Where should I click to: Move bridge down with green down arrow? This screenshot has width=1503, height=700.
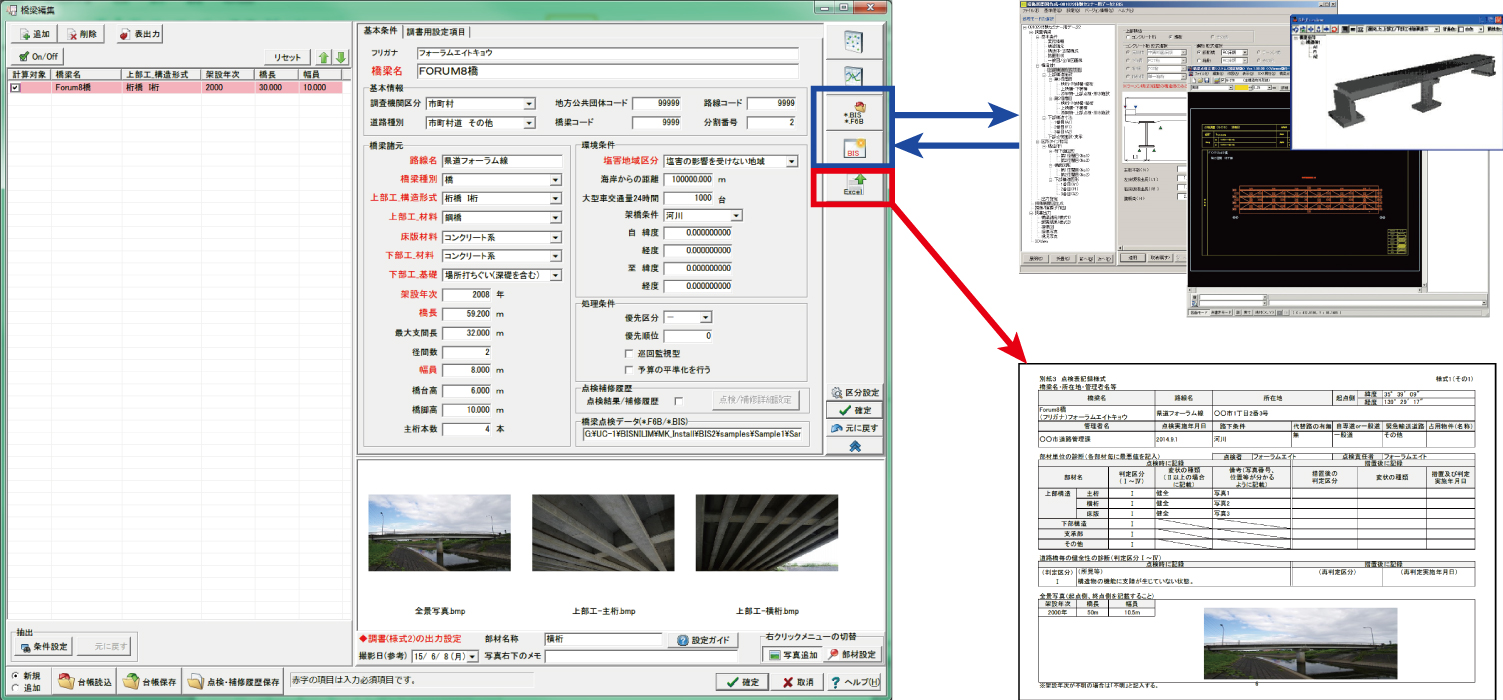tap(340, 57)
